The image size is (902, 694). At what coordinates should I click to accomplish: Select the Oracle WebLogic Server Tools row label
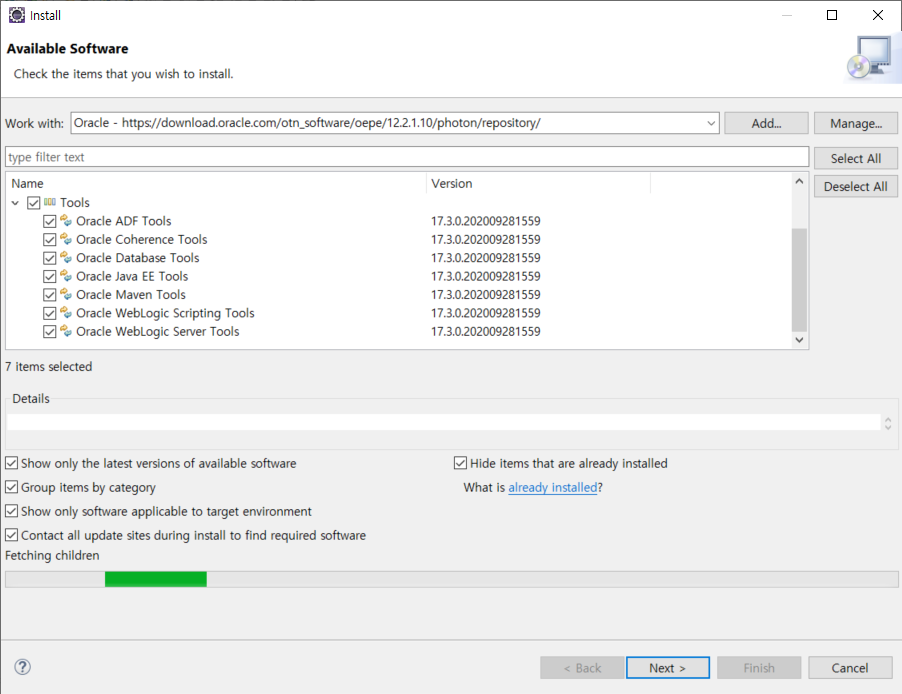(x=158, y=331)
